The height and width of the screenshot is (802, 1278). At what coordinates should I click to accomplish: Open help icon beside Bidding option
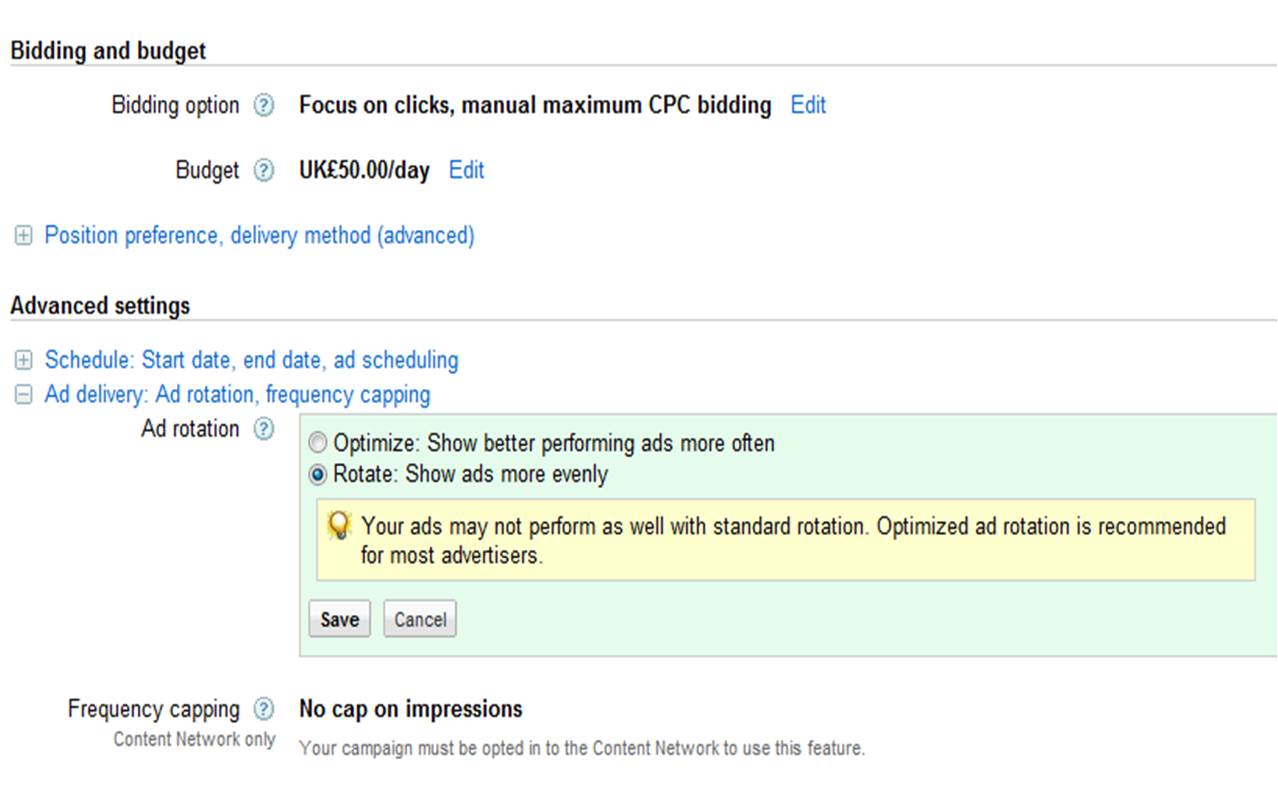pos(263,106)
